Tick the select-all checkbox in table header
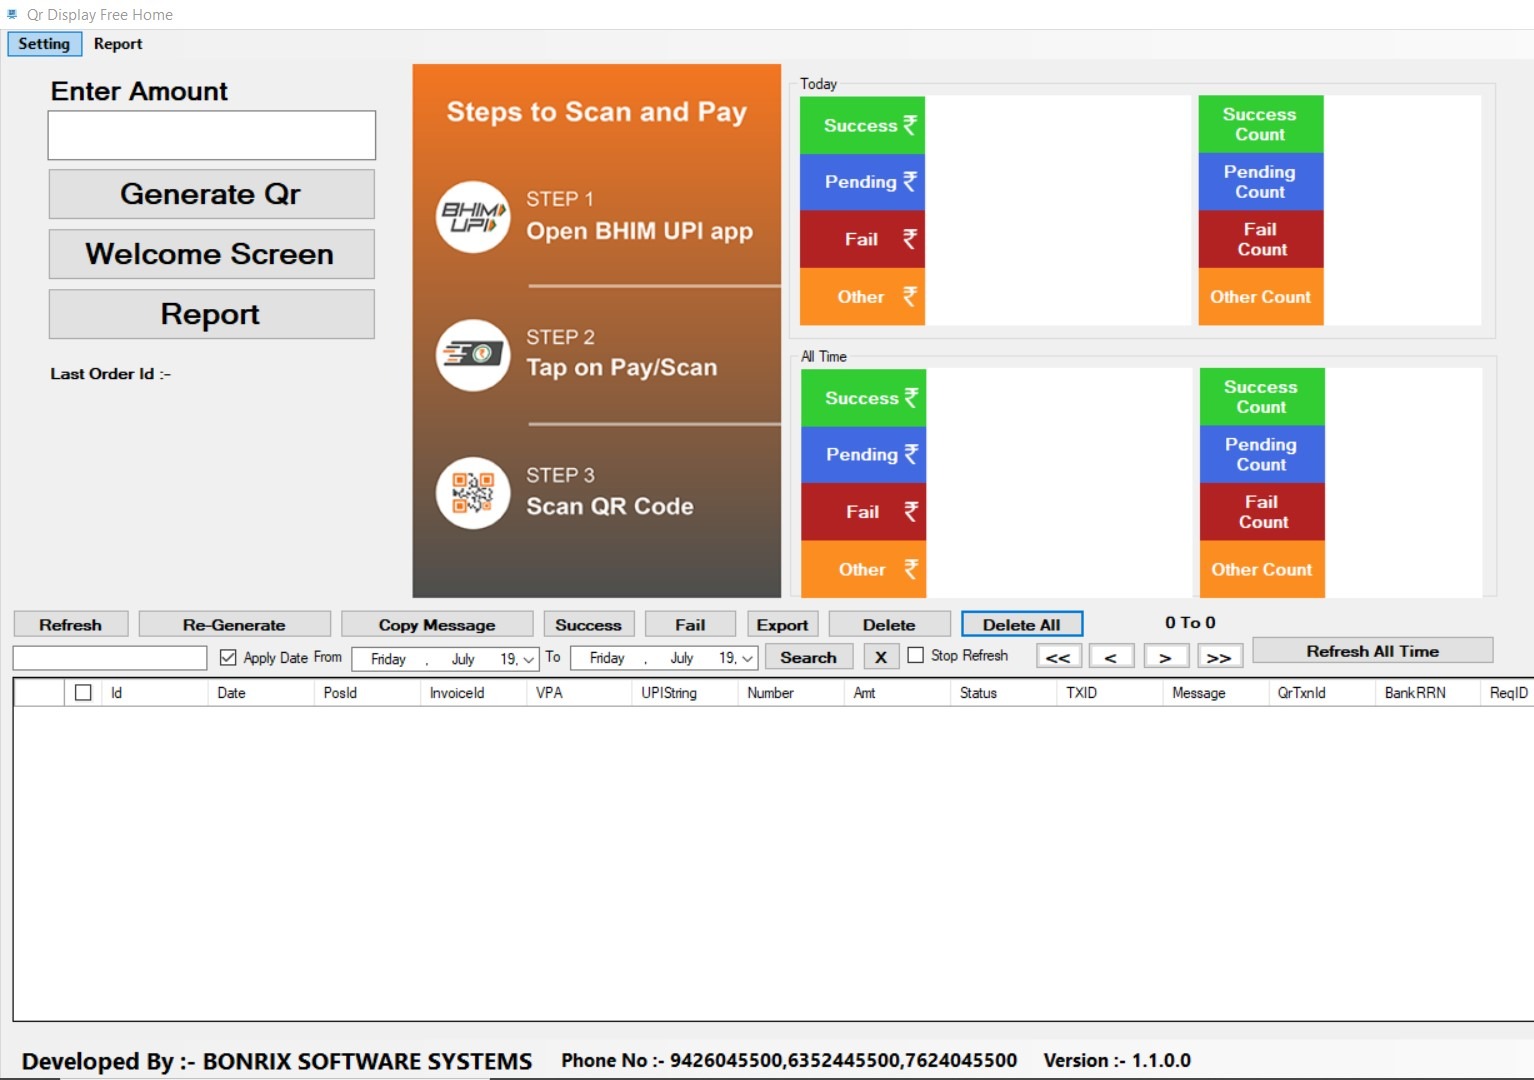Screen dimensions: 1534x1080 point(83,692)
